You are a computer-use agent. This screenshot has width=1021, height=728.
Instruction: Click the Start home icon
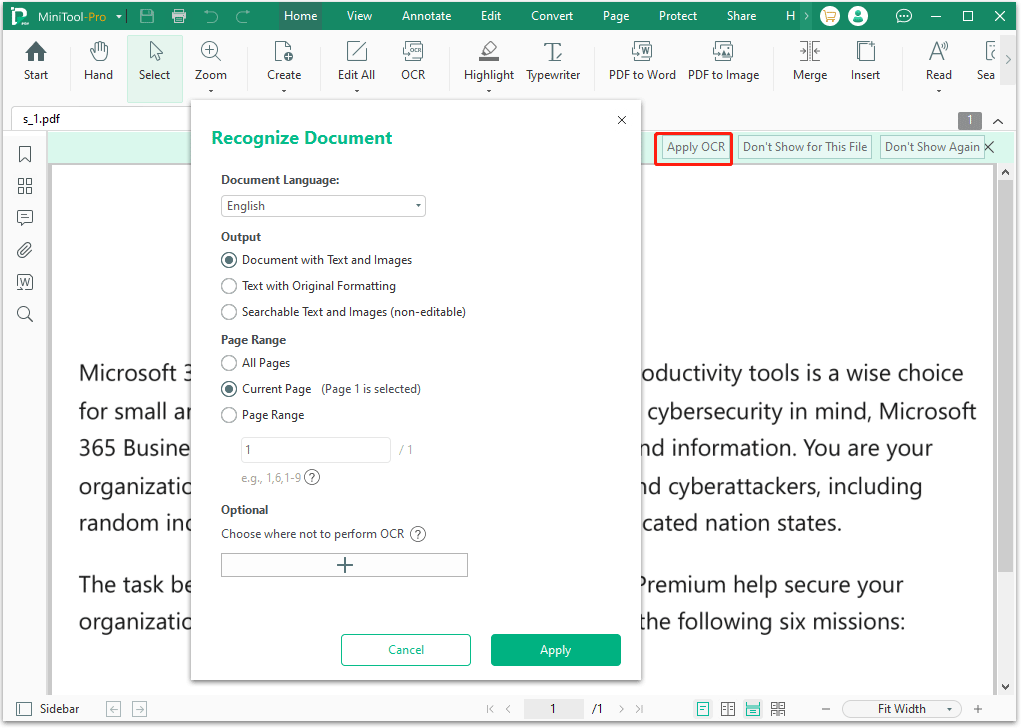tap(36, 62)
